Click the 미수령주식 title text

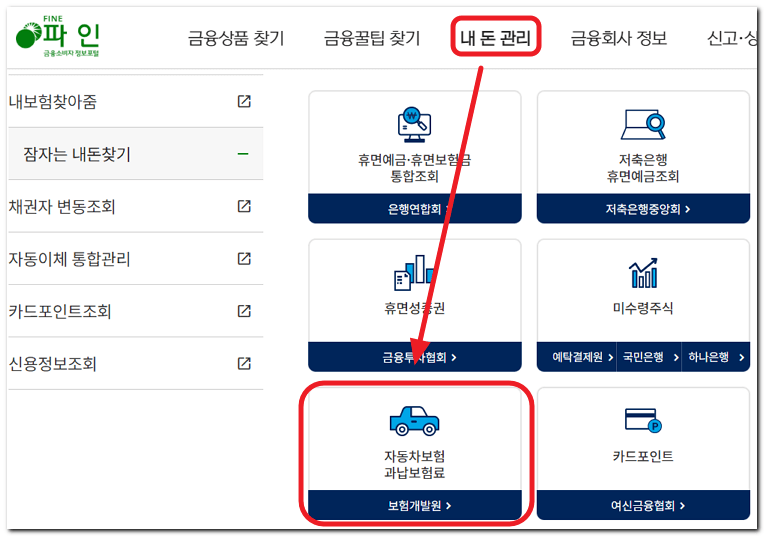pos(643,308)
